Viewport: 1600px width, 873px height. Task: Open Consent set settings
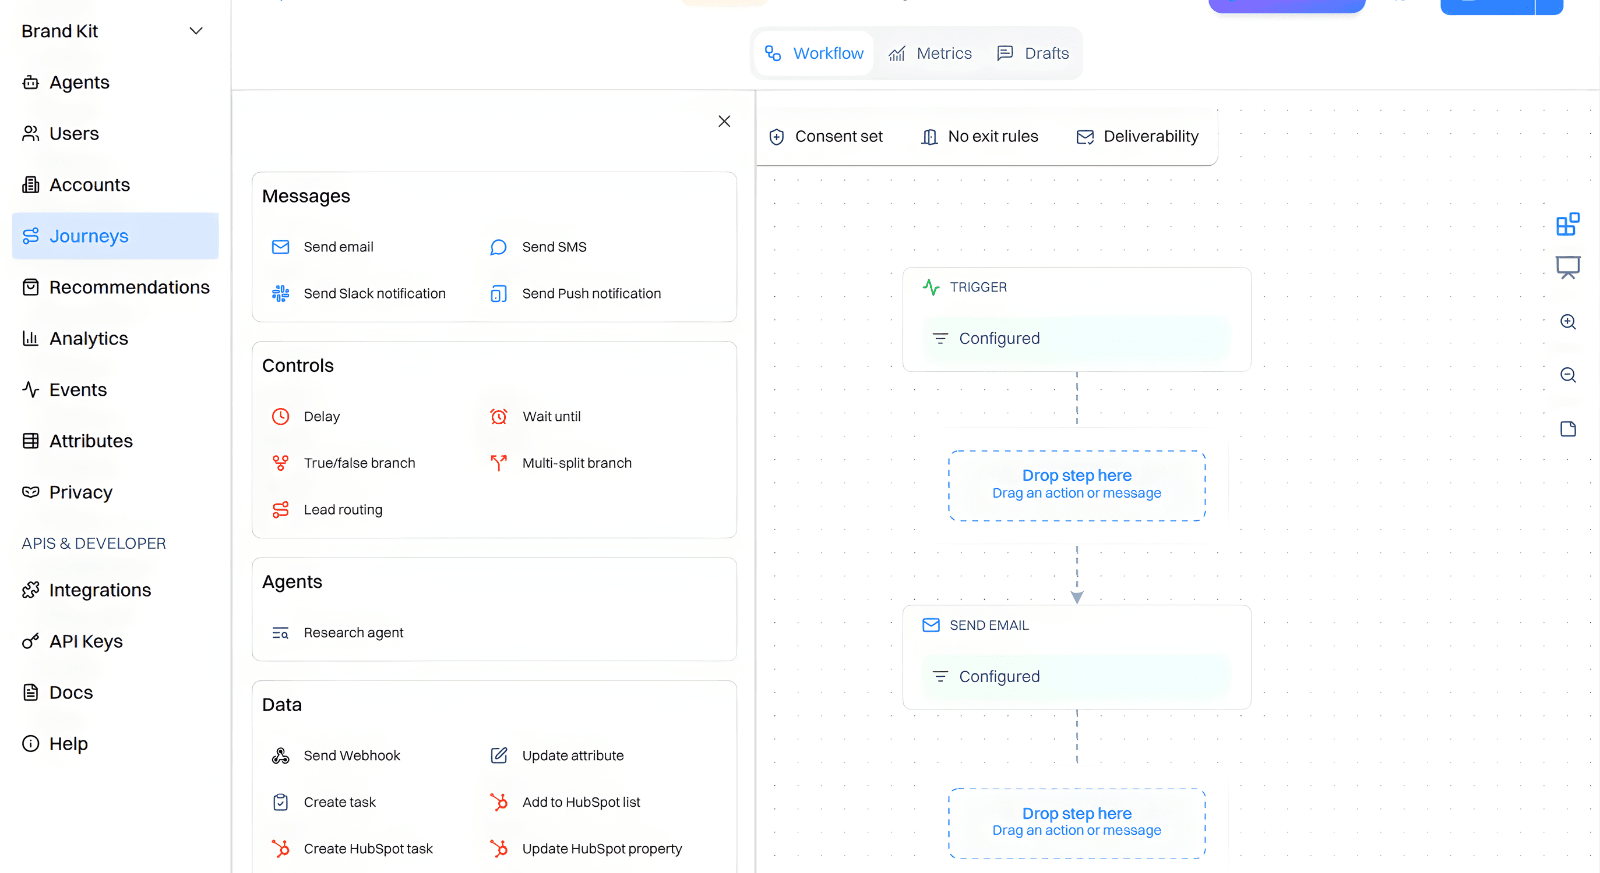[x=826, y=137]
